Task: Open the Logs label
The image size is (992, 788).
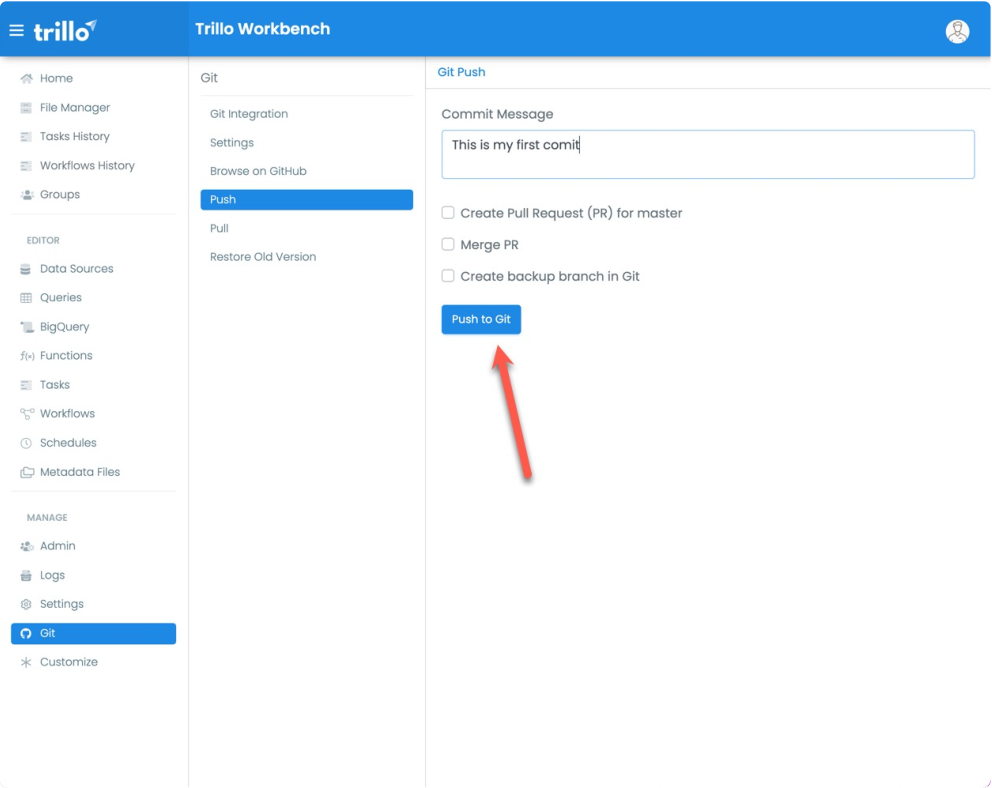Action: (x=53, y=575)
